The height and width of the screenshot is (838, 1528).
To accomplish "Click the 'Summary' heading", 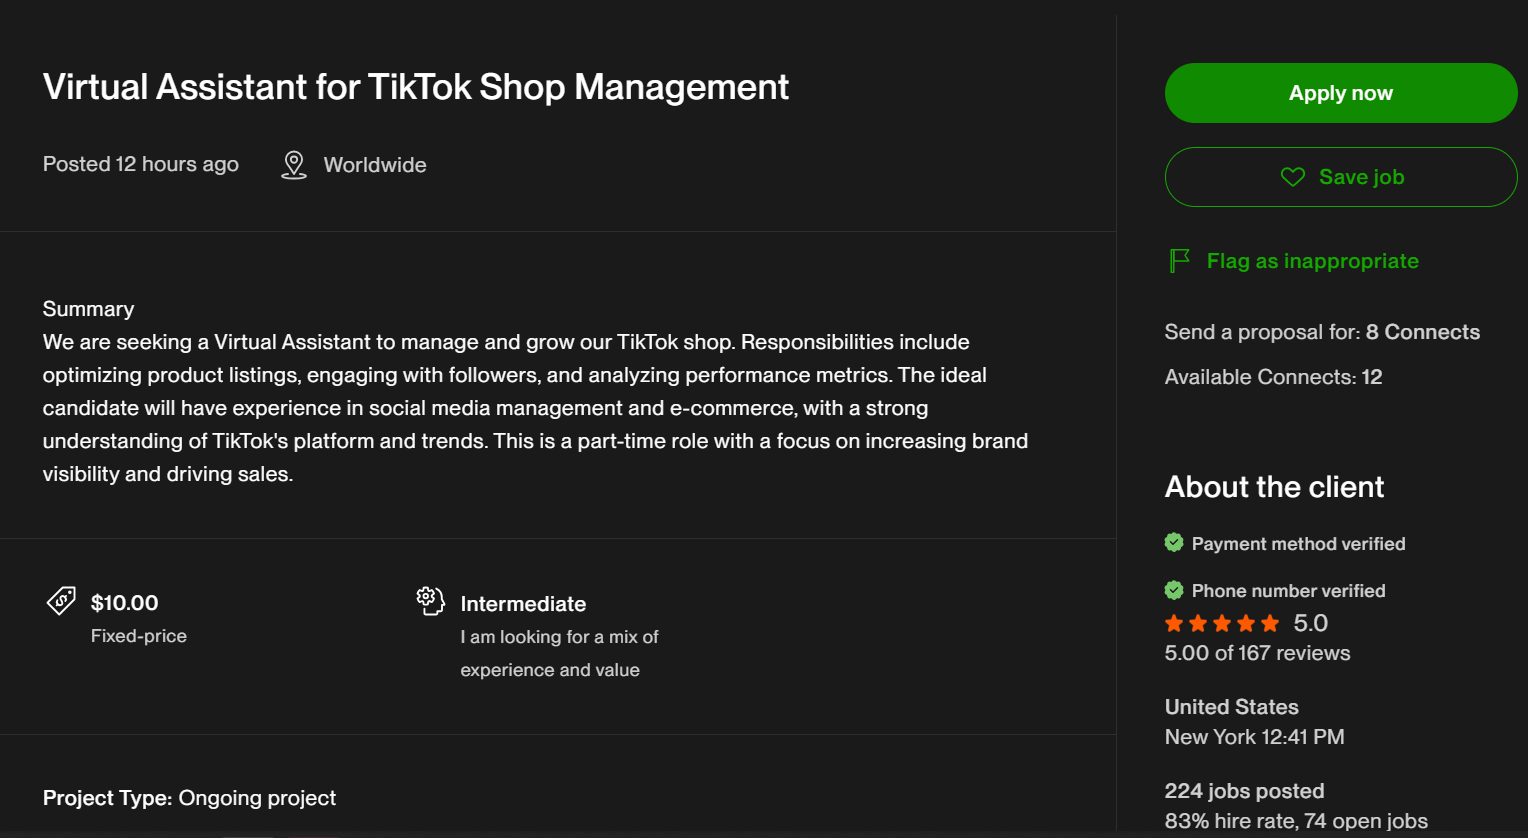I will pyautogui.click(x=88, y=309).
